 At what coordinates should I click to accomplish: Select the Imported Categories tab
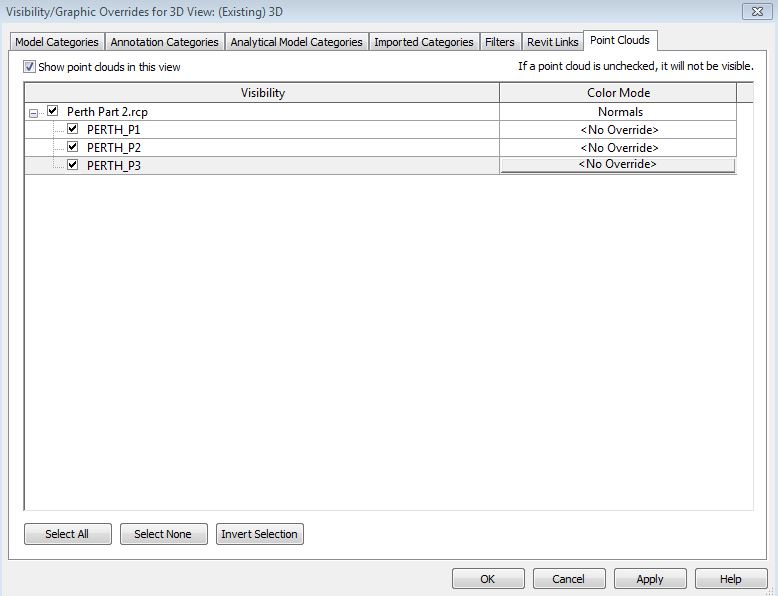point(424,42)
